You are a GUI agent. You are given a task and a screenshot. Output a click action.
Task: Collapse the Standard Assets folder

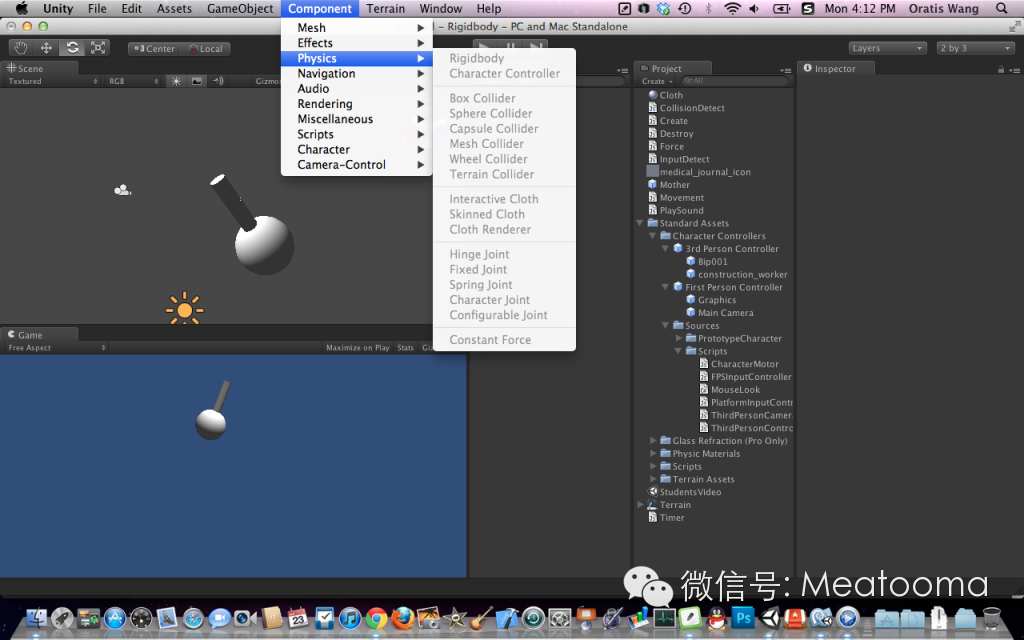[x=640, y=223]
